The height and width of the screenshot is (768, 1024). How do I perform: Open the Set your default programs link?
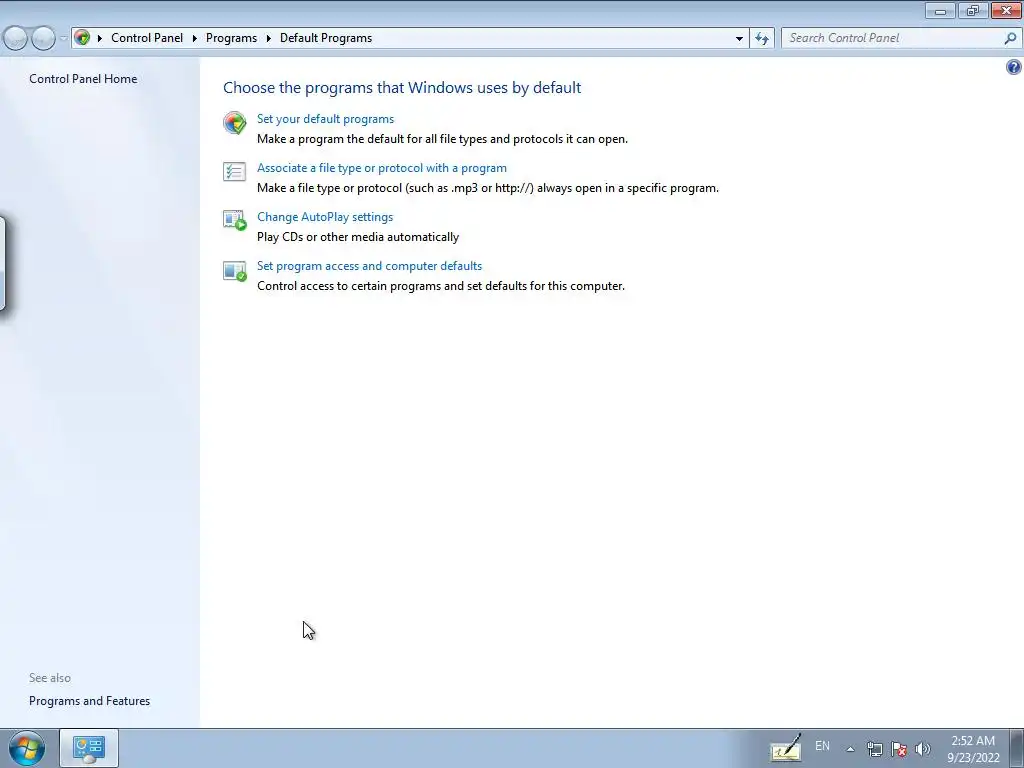[325, 119]
